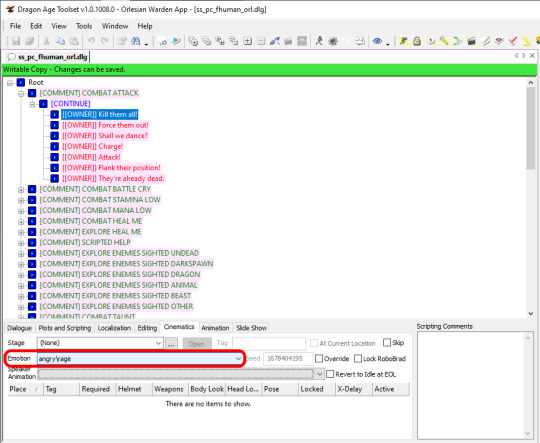
Task: Click the Seed value field
Action: click(288, 359)
